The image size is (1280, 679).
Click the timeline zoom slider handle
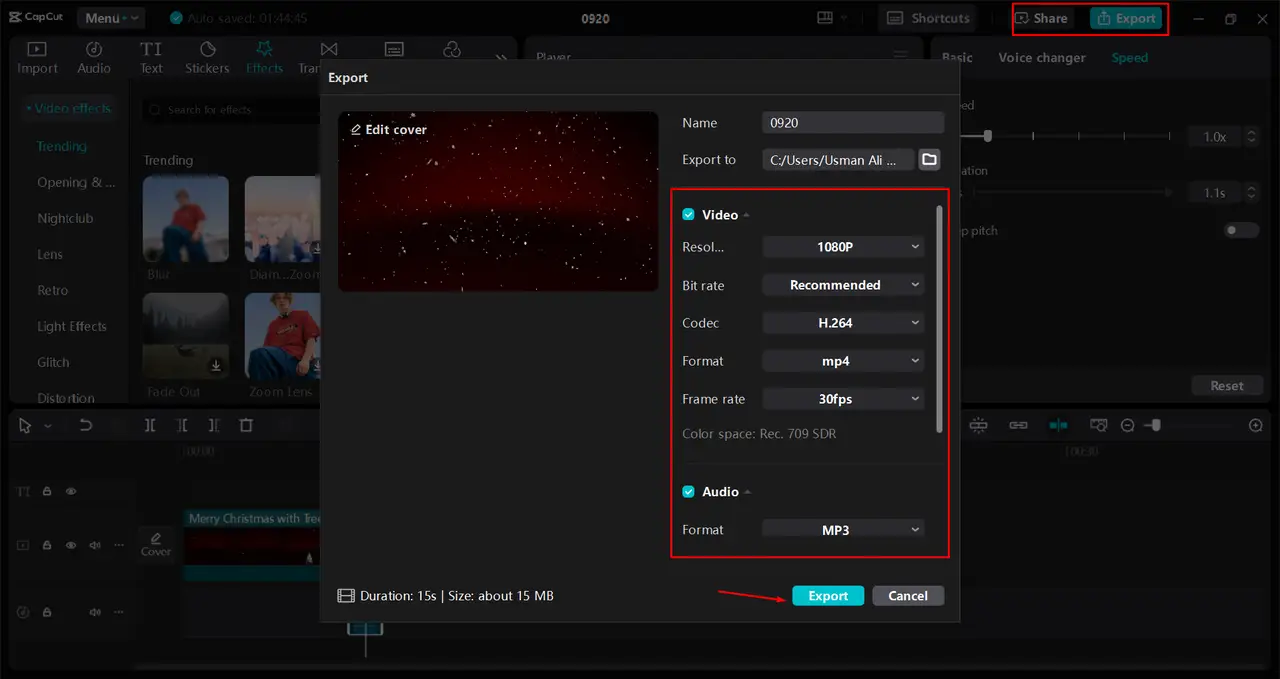click(x=1156, y=425)
